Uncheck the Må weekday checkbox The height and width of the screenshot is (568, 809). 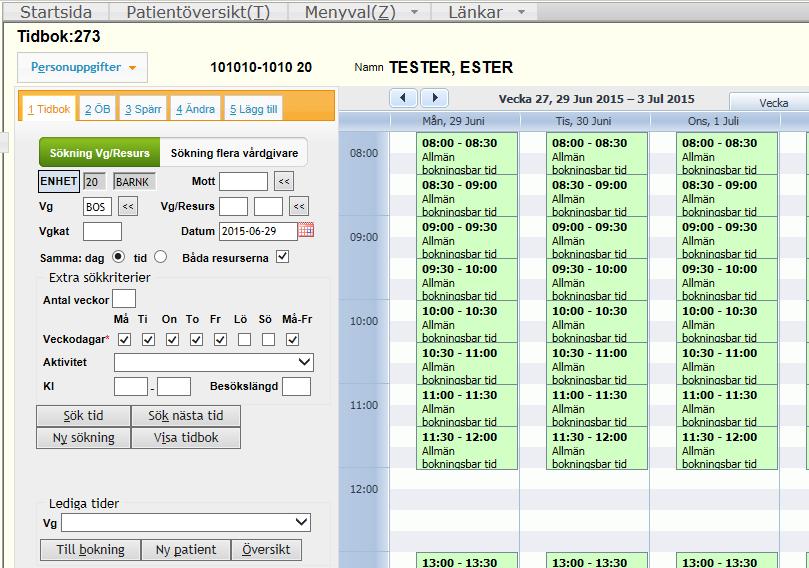click(x=124, y=339)
